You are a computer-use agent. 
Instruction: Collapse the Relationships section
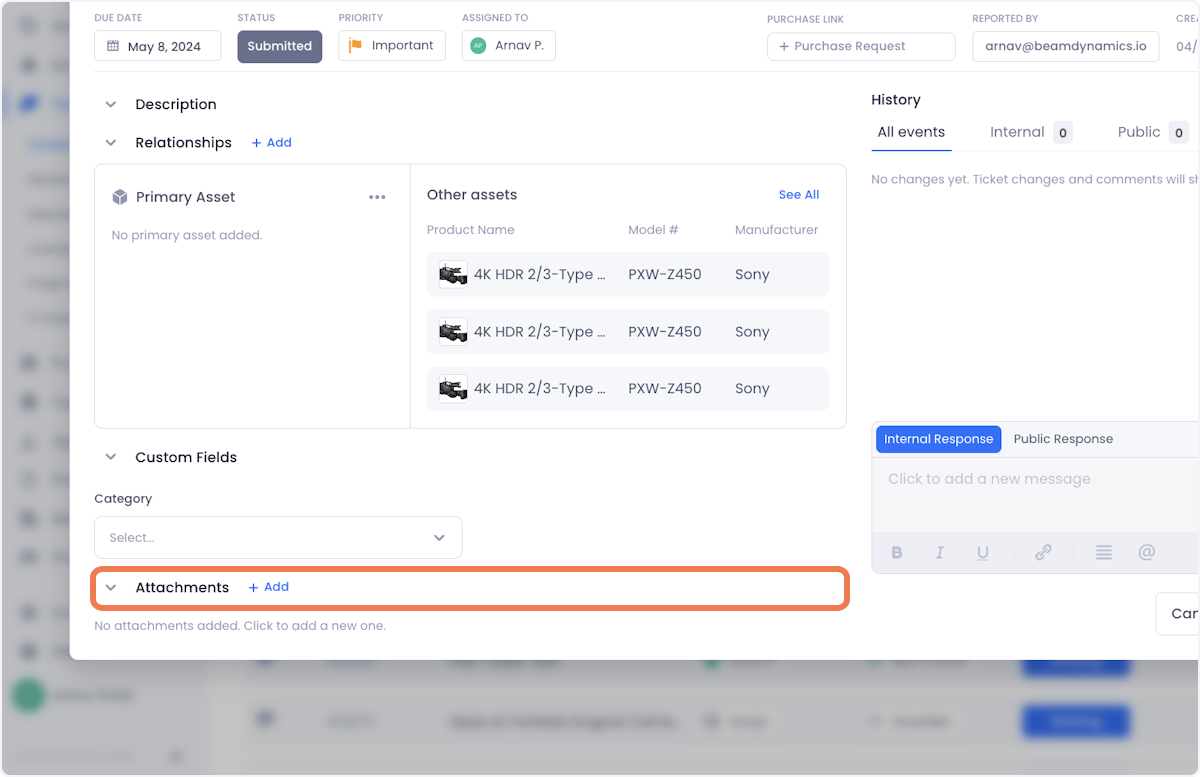click(111, 143)
